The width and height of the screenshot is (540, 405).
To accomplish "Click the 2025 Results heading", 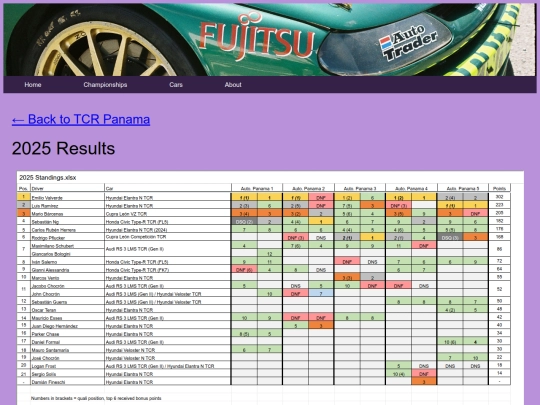I will [x=63, y=148].
